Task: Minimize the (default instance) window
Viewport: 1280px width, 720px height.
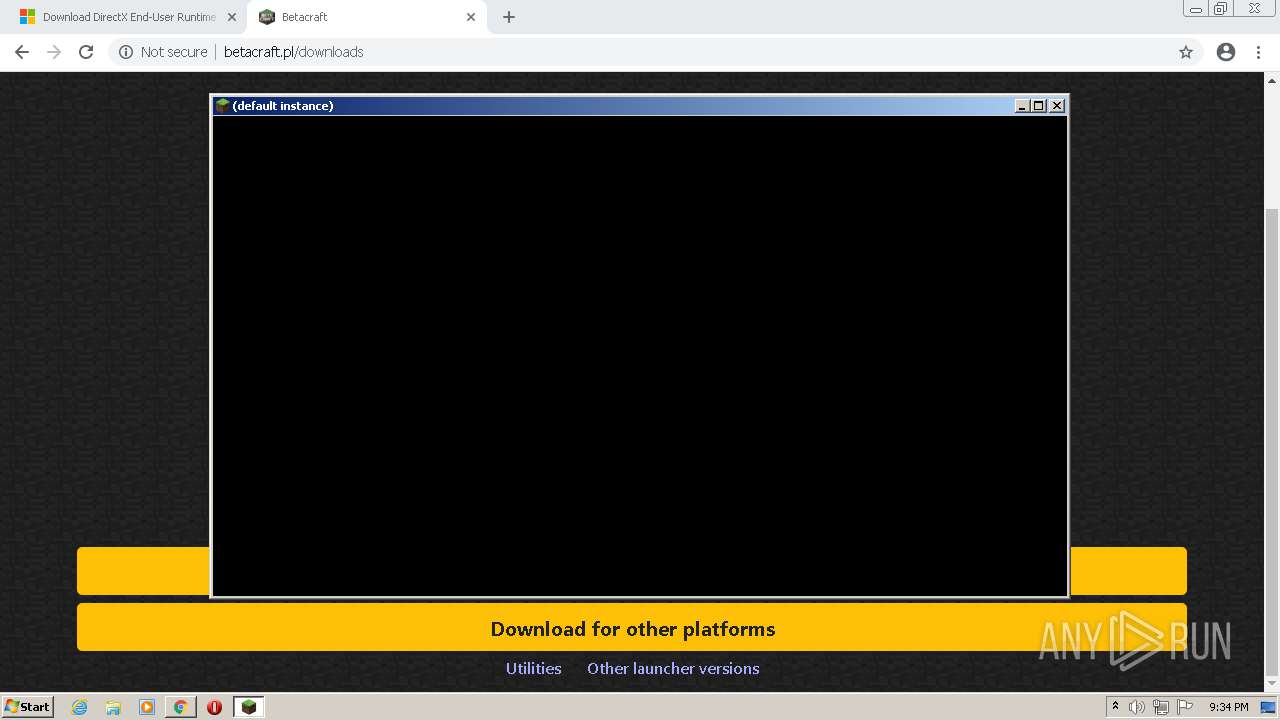Action: click(1022, 105)
